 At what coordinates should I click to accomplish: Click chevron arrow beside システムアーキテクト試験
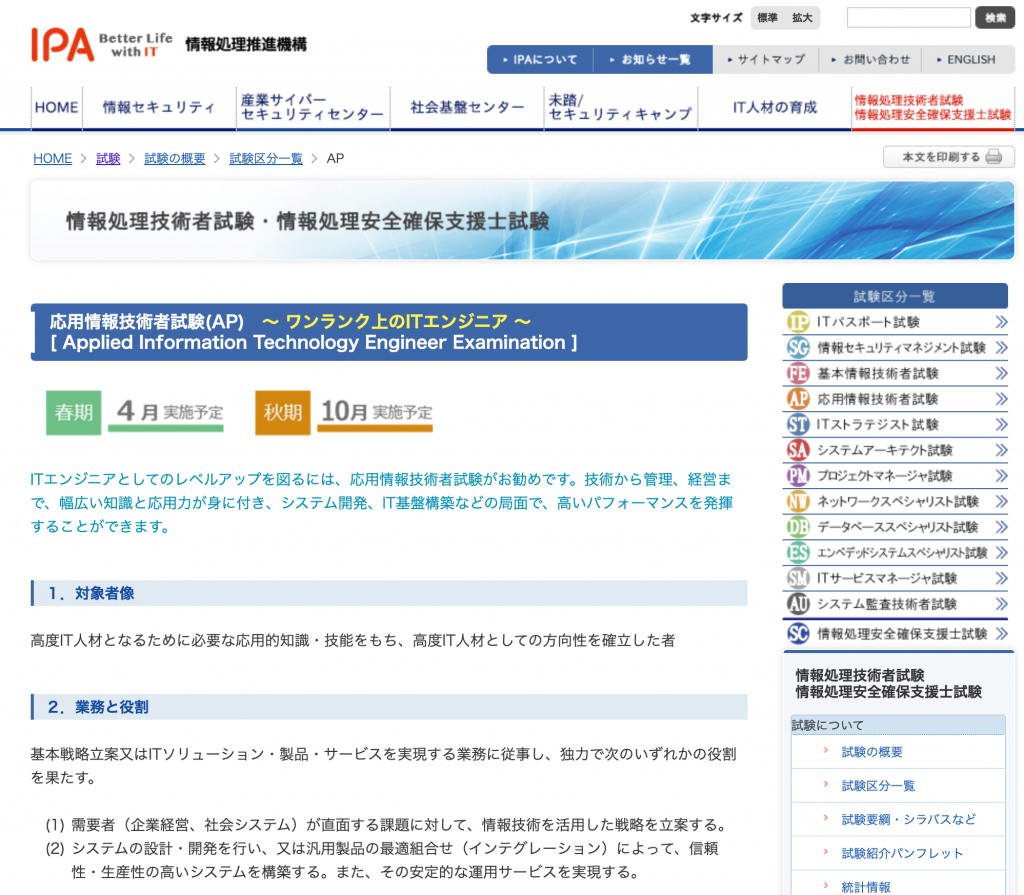[x=1001, y=450]
